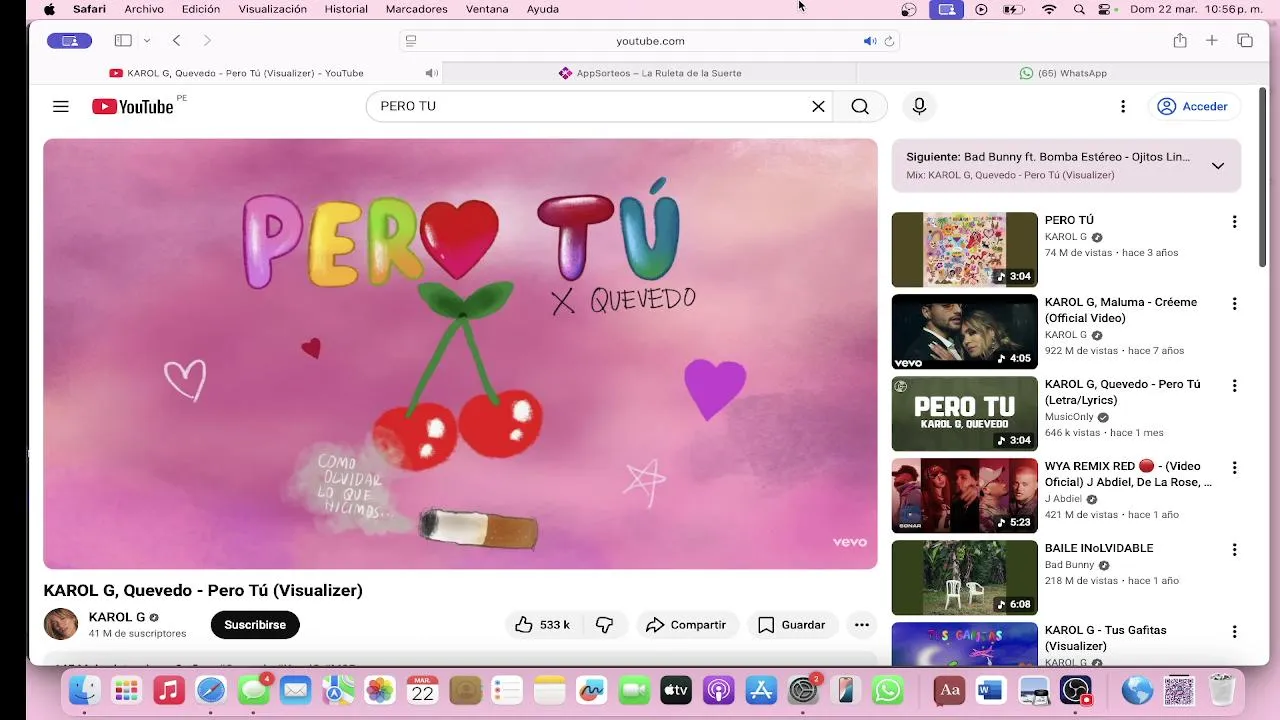Switch to the AppSorteos tab
This screenshot has height=720, width=1280.
pyautogui.click(x=649, y=73)
